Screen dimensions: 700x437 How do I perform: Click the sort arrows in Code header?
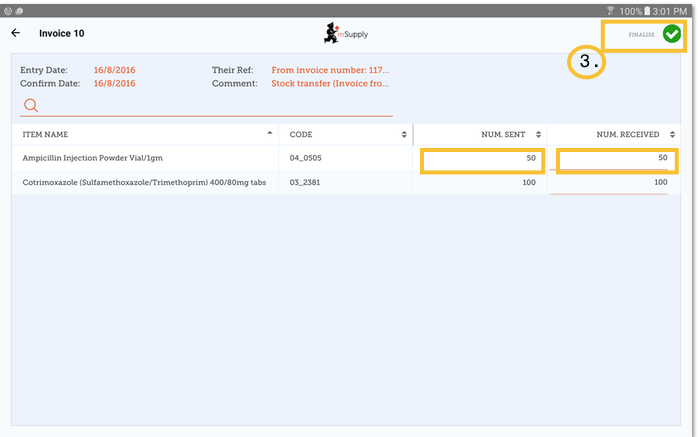click(x=404, y=134)
